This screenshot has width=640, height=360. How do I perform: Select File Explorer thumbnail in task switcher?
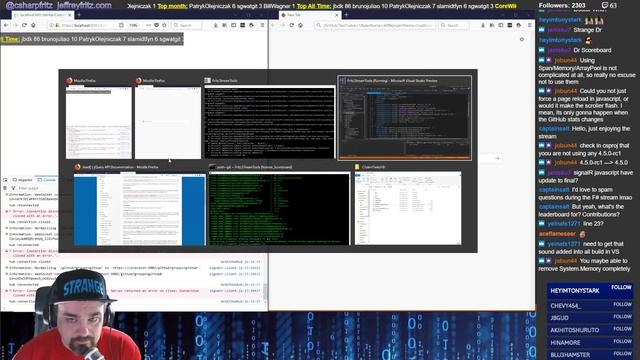(408, 205)
